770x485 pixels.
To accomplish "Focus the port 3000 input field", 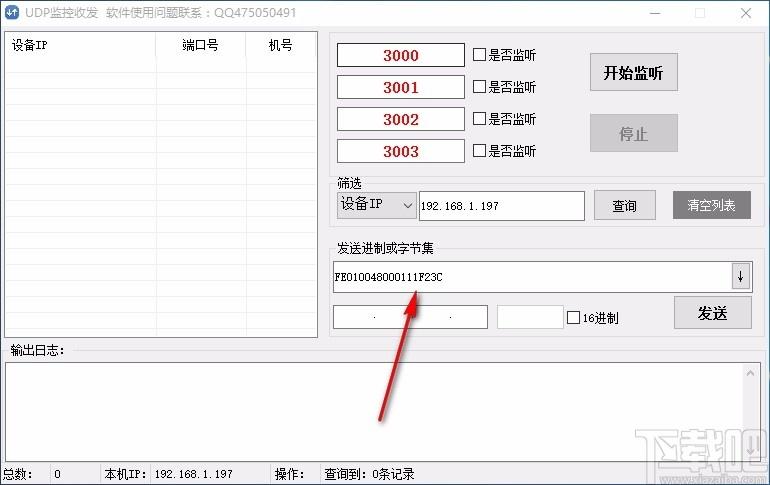I will [x=401, y=55].
